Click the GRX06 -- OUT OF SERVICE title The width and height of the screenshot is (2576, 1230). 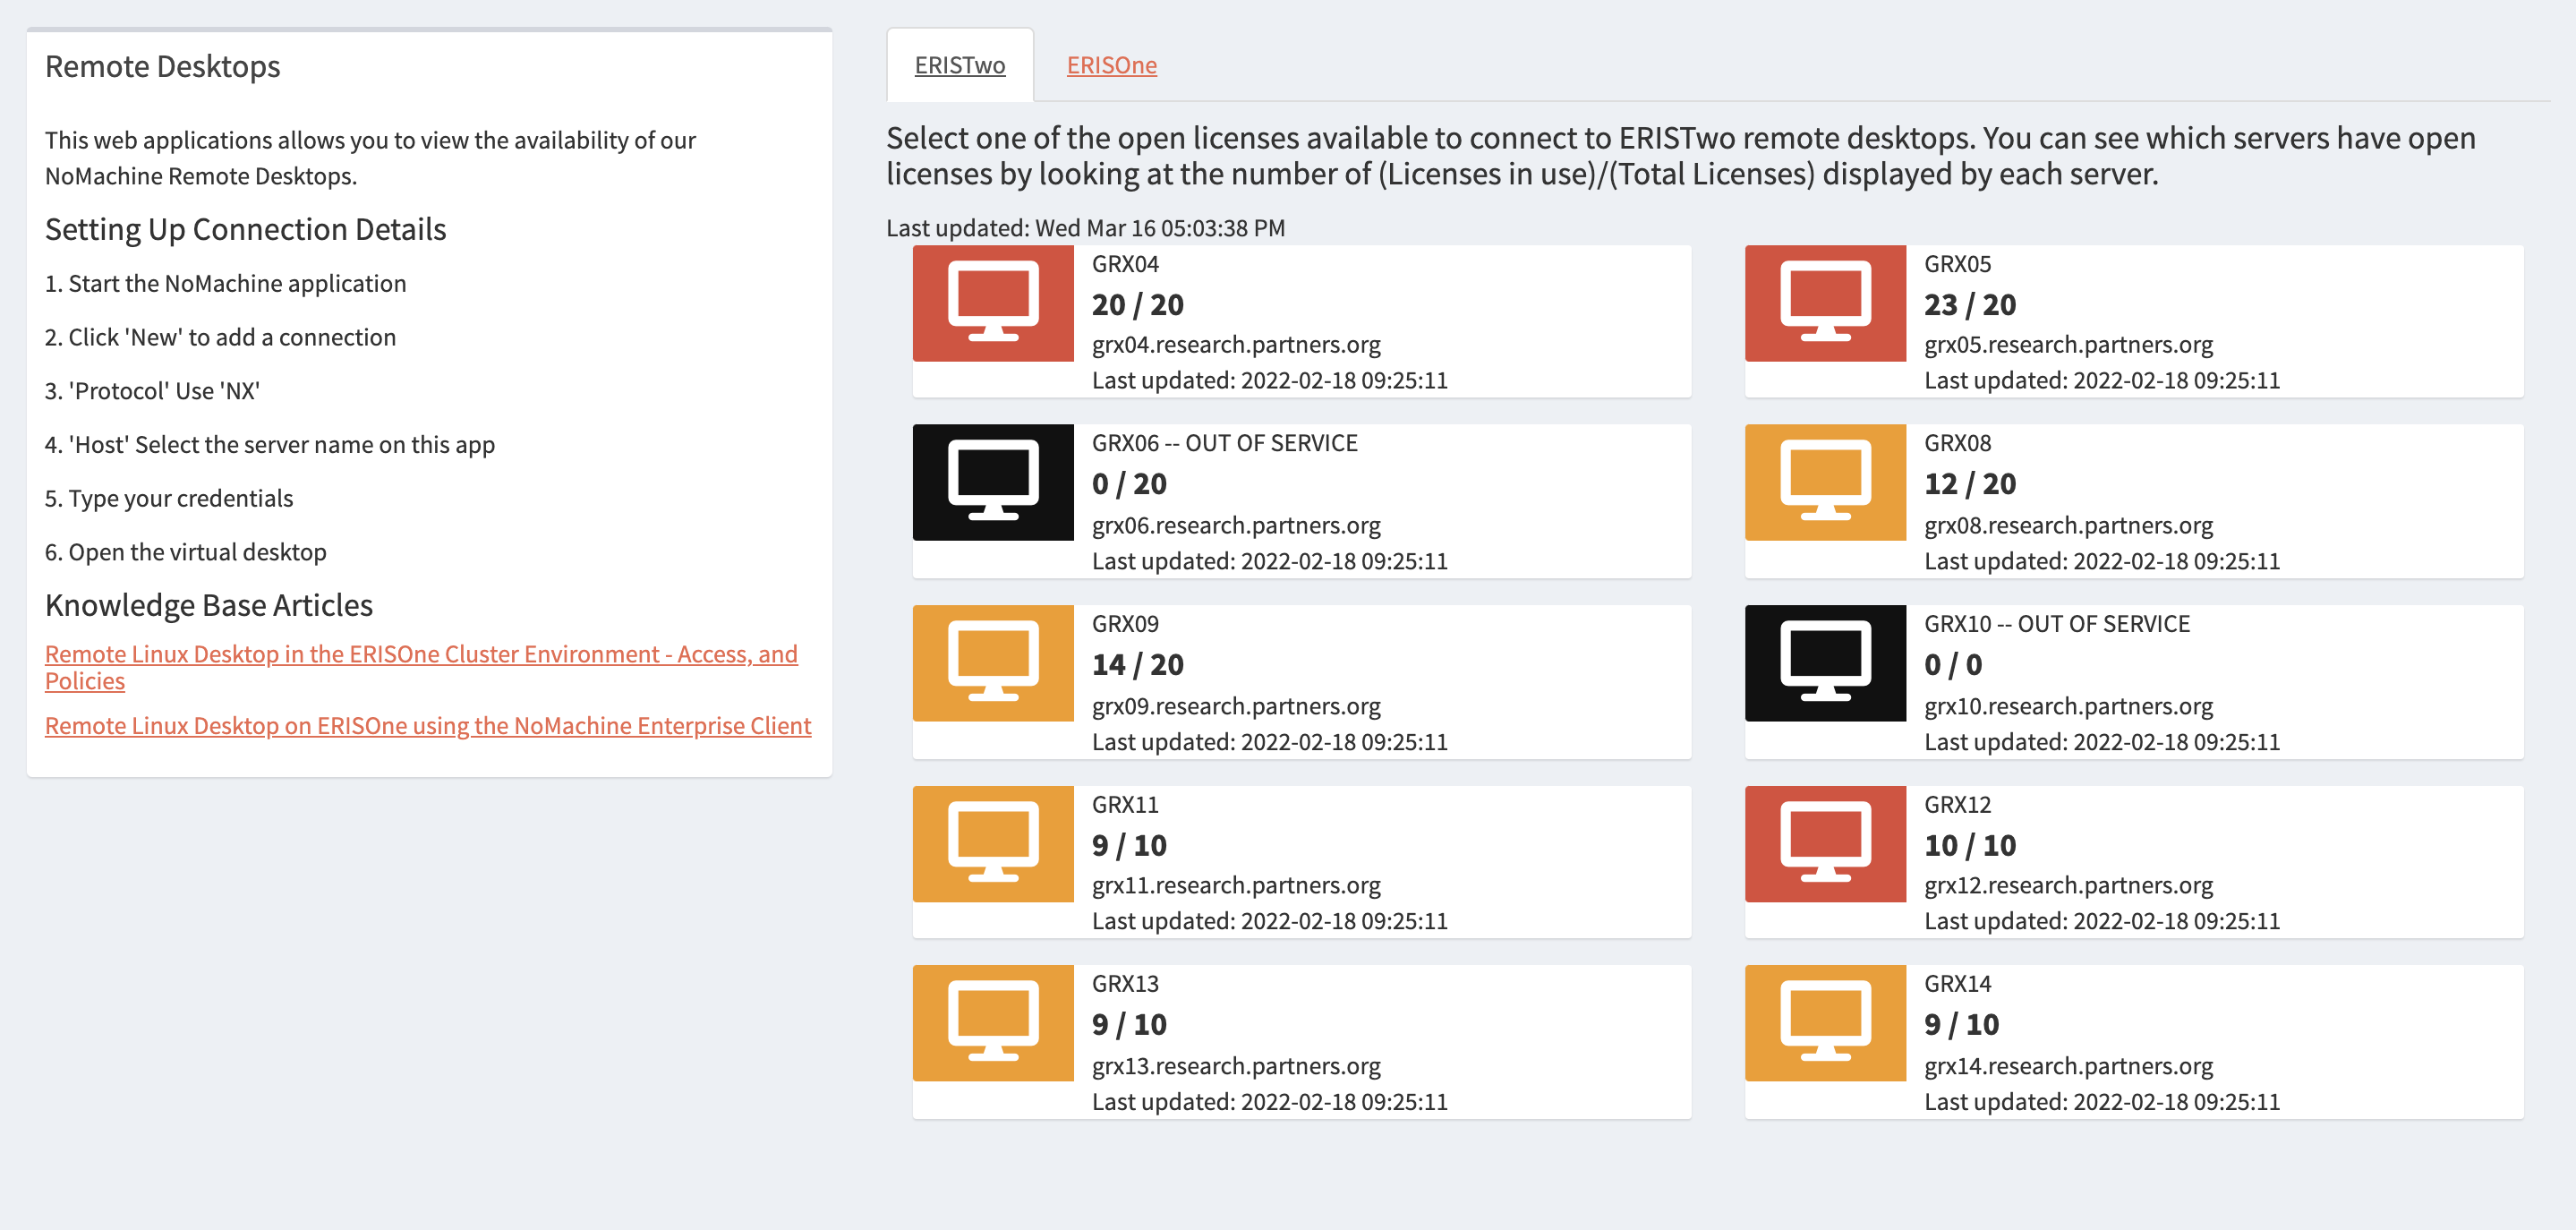(x=1225, y=443)
